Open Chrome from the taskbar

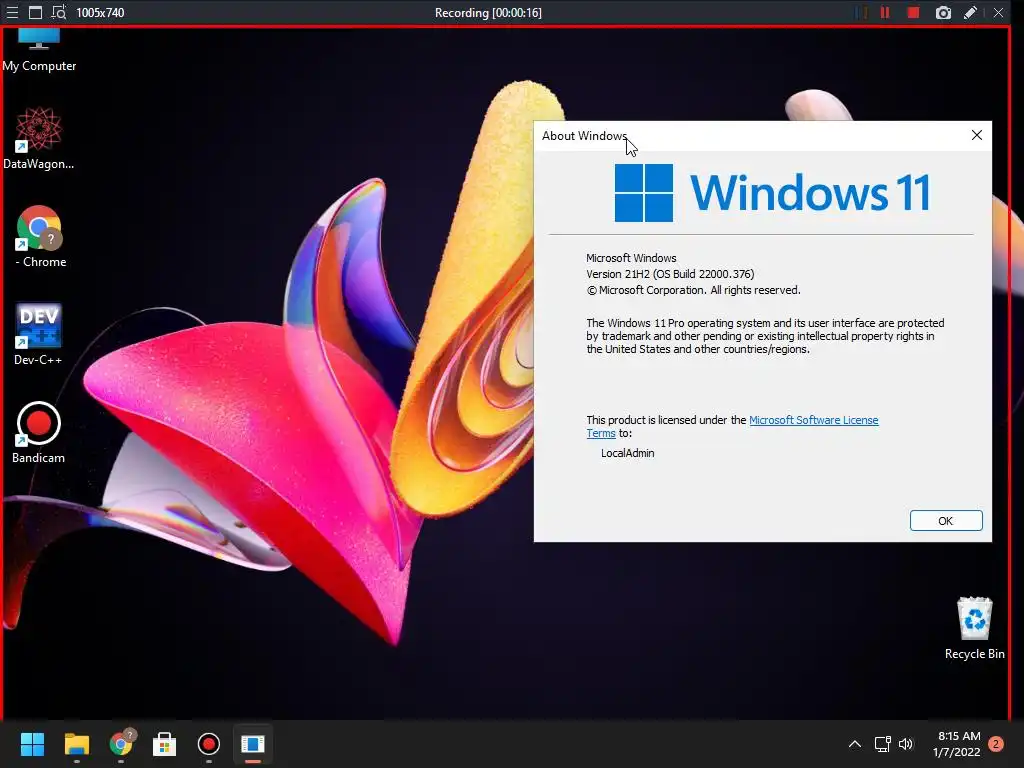pos(121,744)
